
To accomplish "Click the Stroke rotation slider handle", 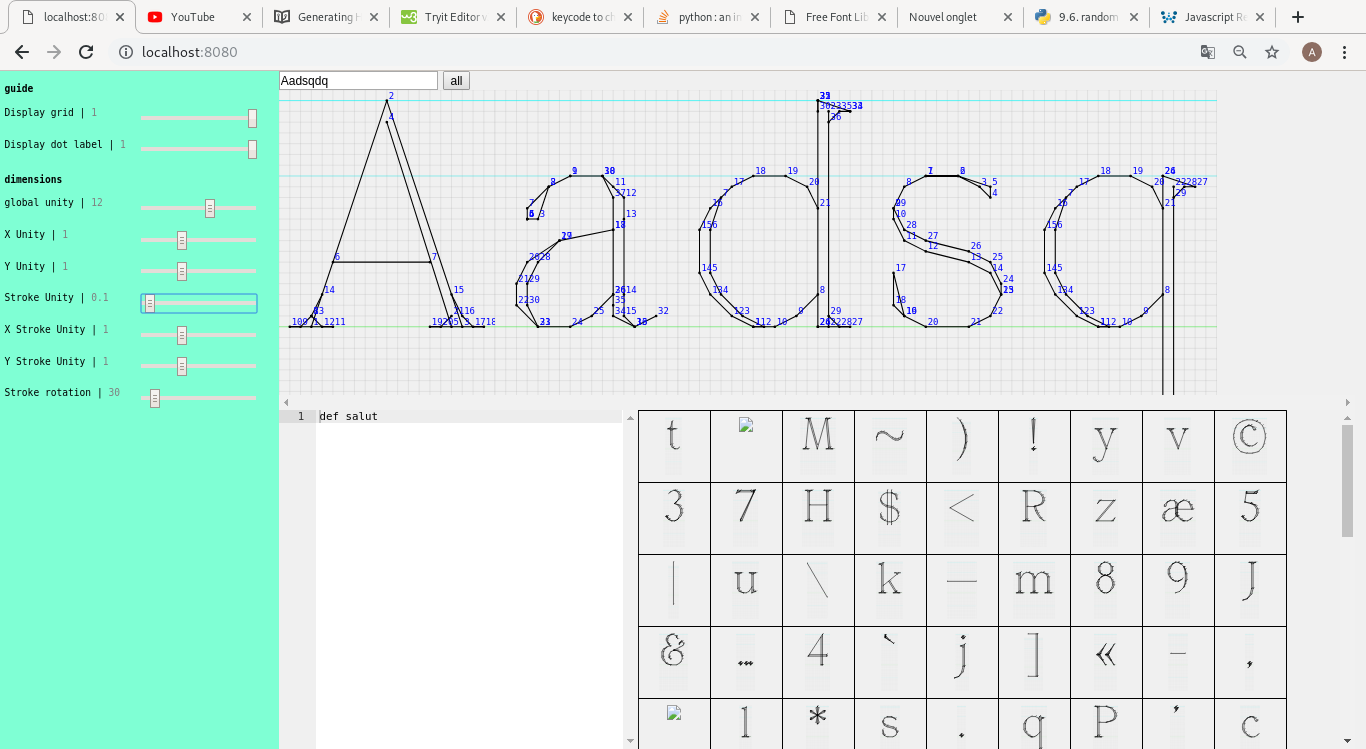I will 155,398.
